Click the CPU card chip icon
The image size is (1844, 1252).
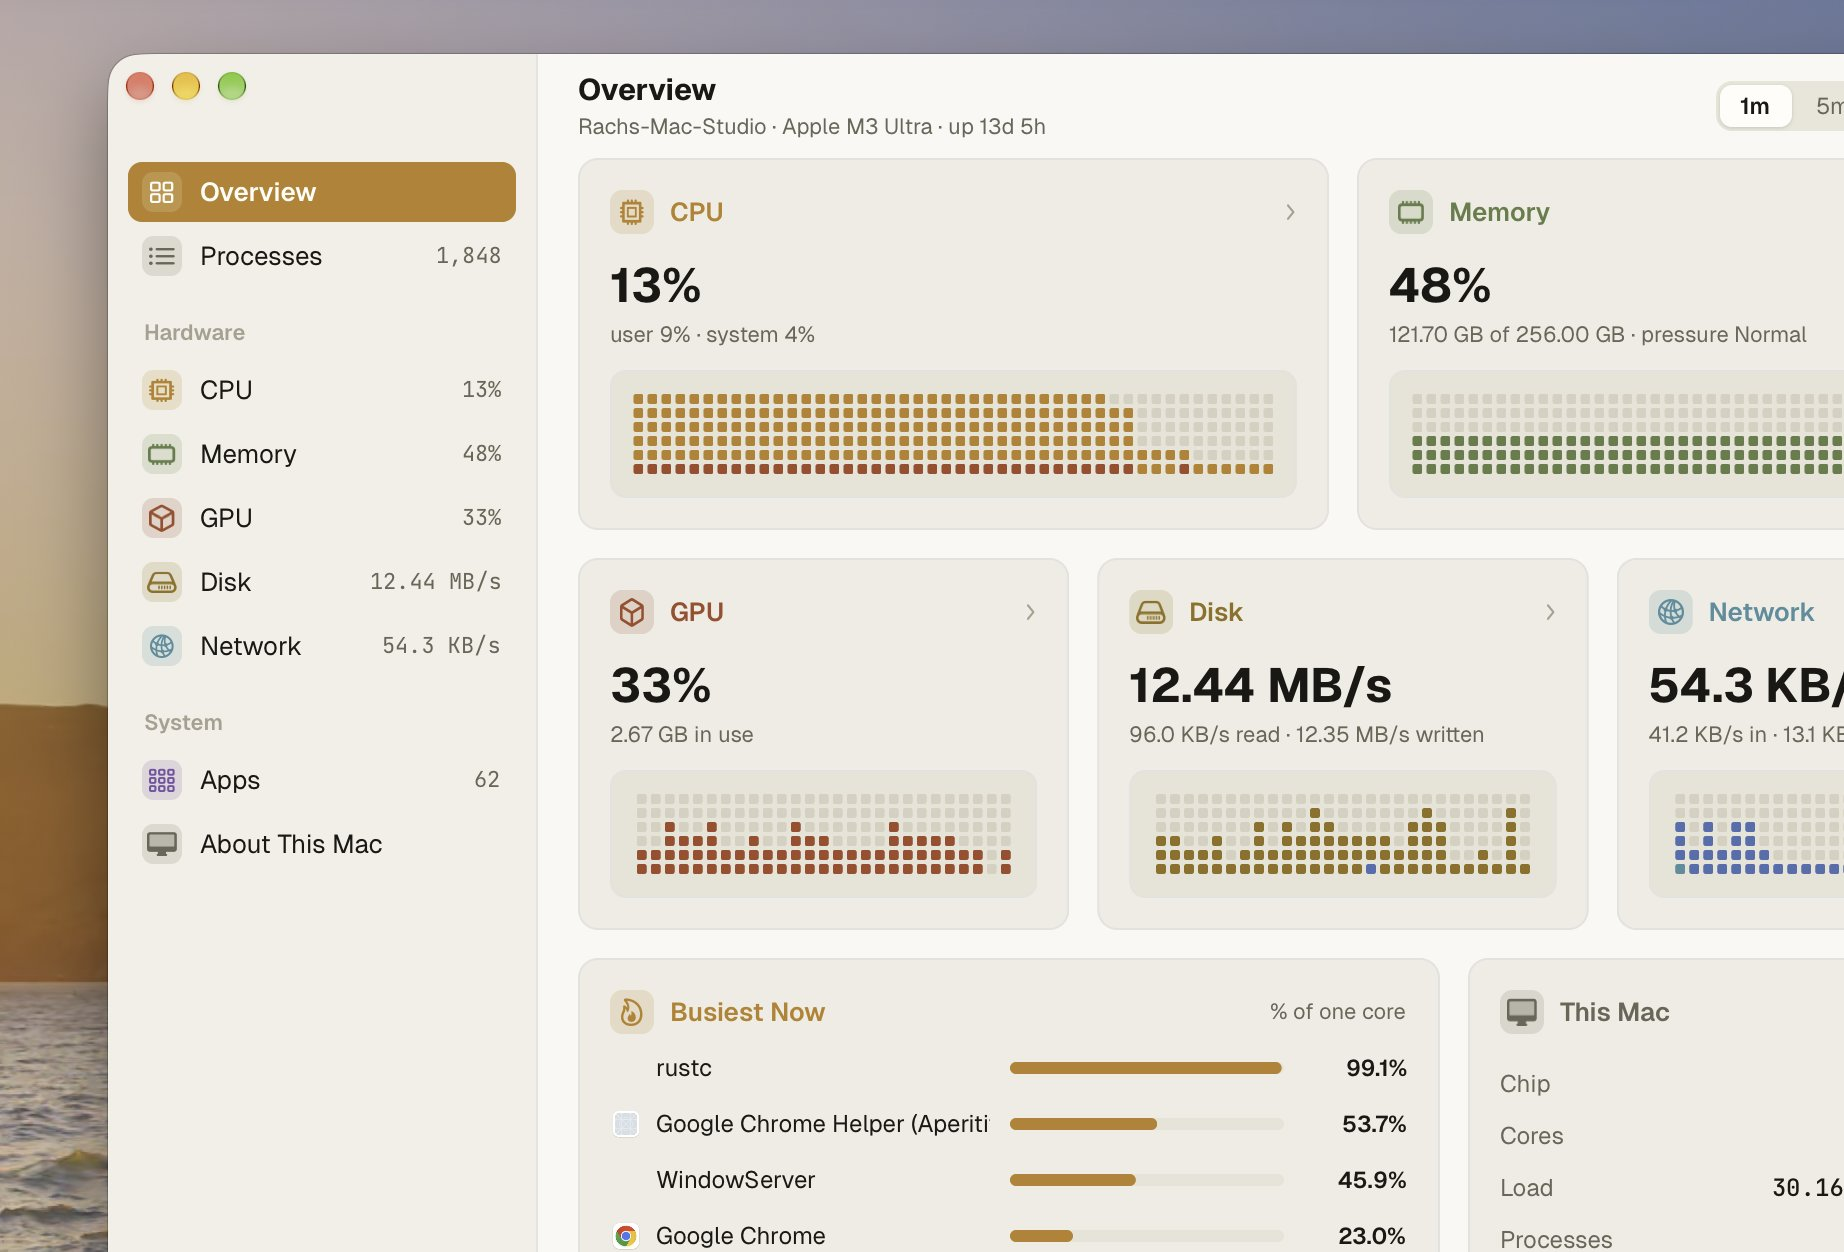632,212
